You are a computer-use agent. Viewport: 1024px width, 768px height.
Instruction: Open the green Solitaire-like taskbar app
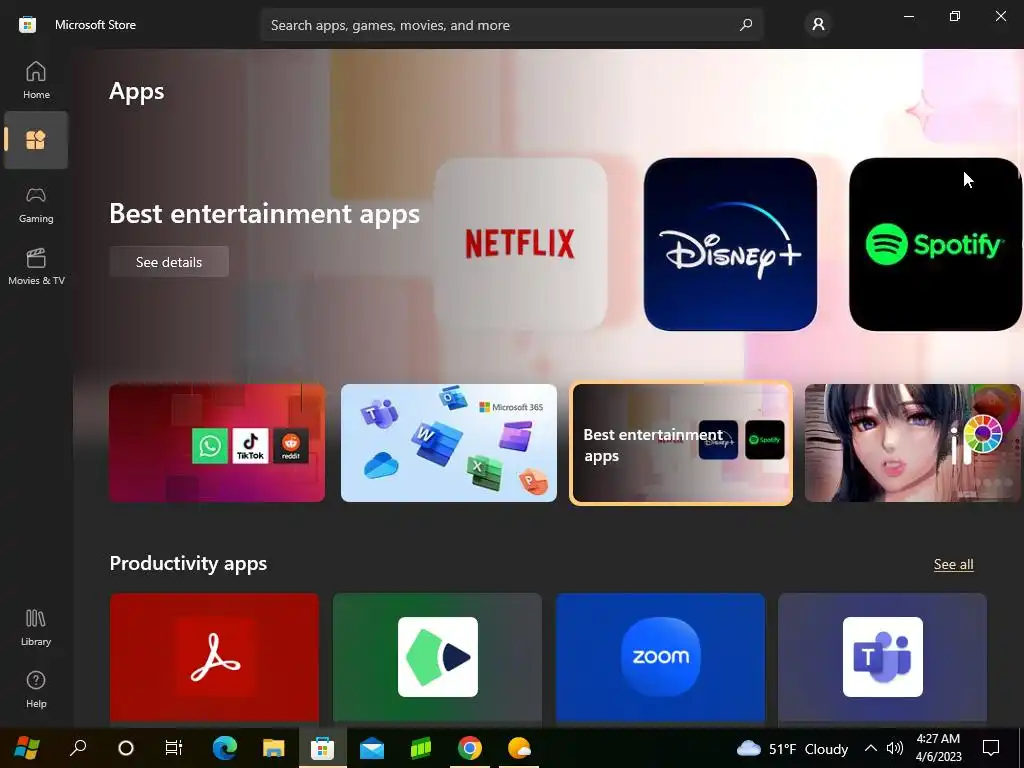click(421, 748)
